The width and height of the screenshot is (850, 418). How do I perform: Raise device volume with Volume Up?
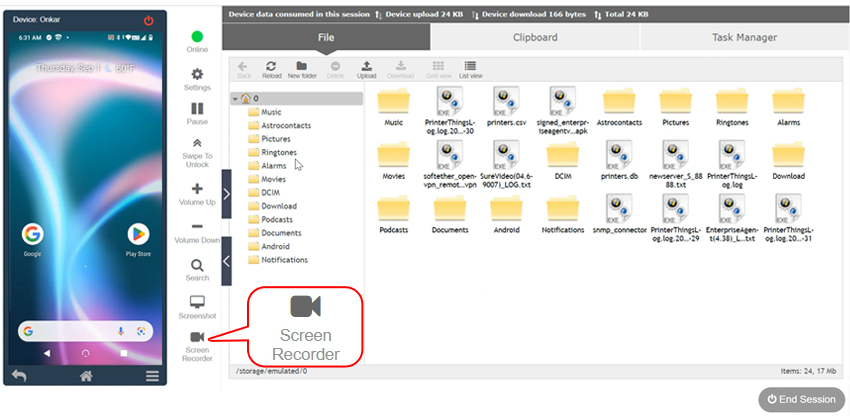[197, 194]
